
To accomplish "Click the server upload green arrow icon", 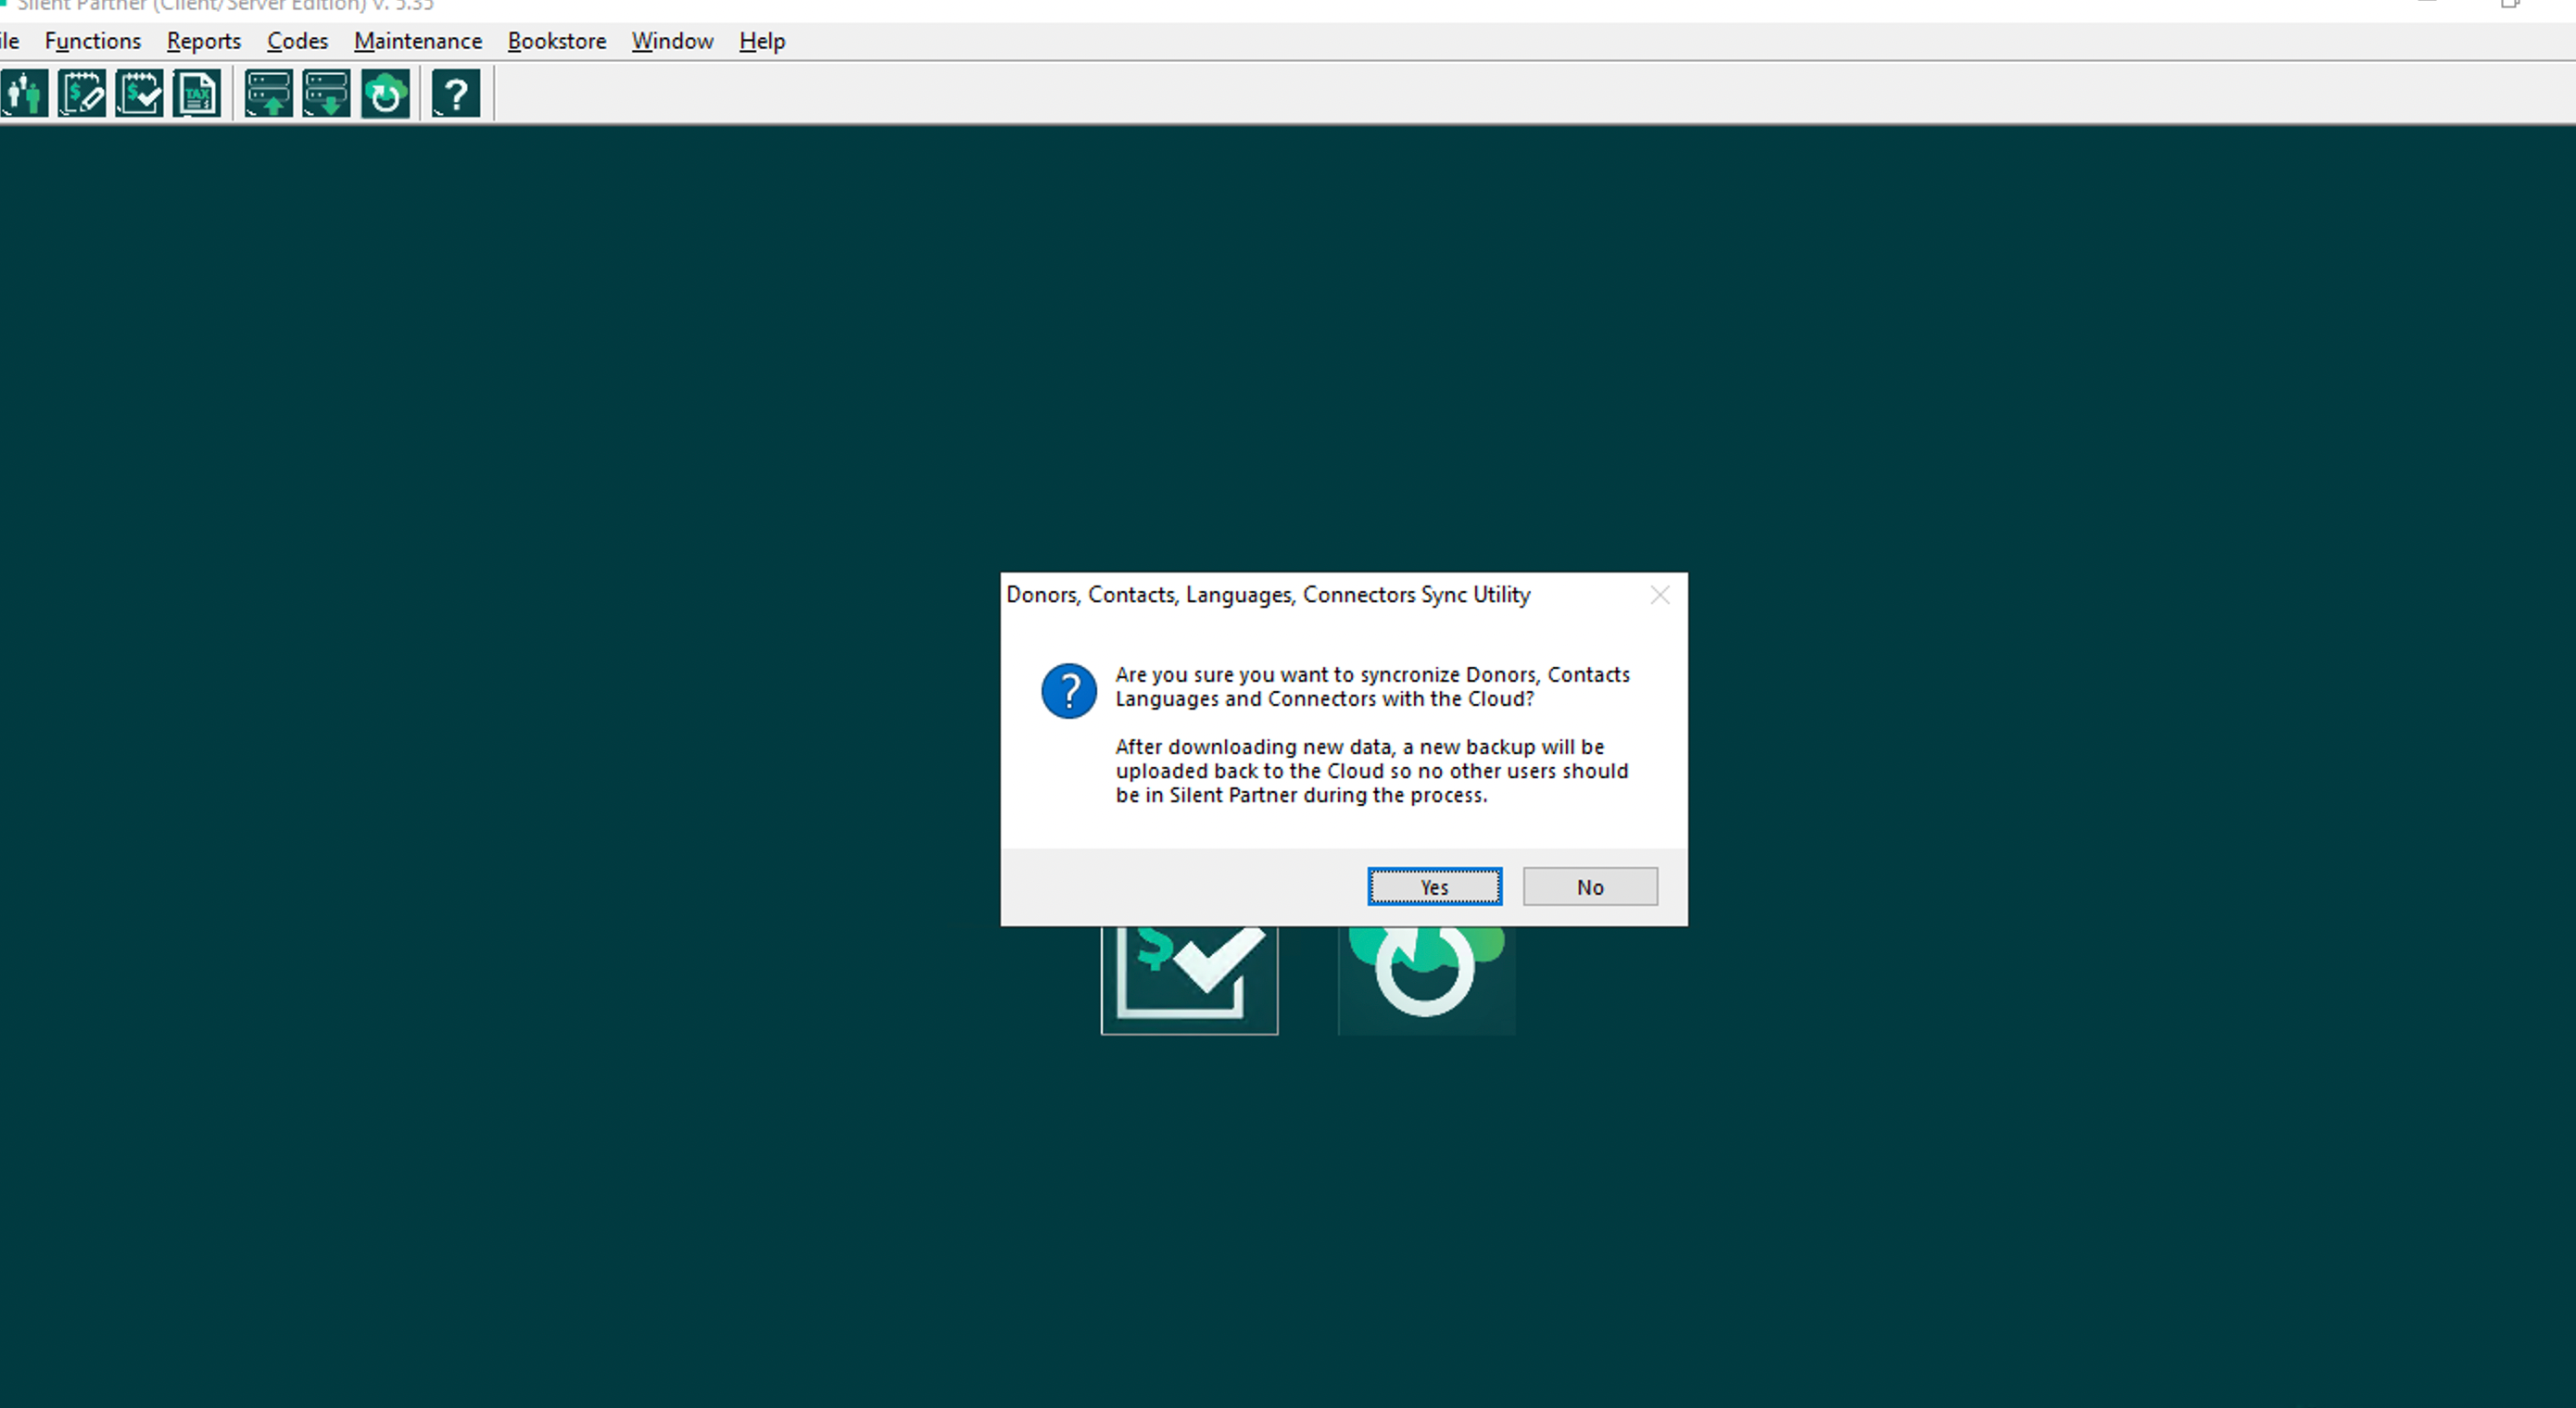I will [269, 94].
